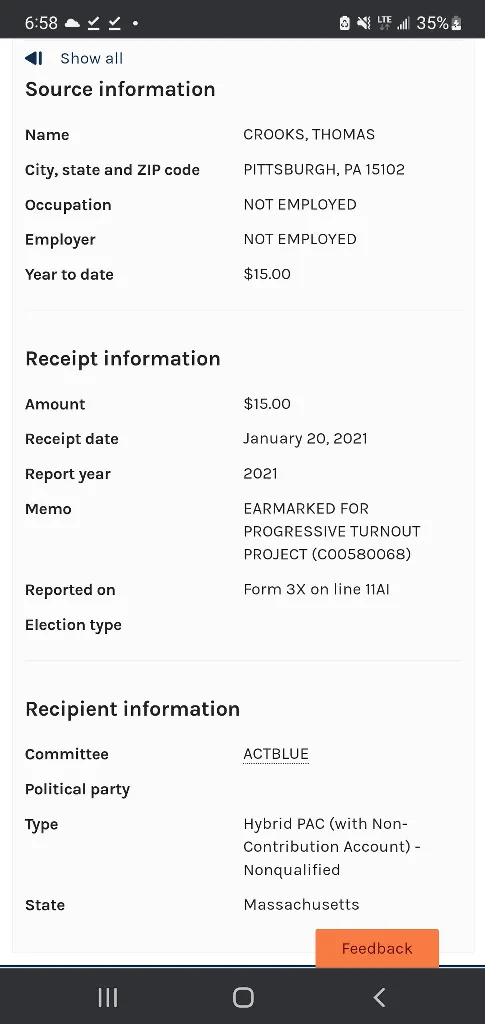Image resolution: width=485 pixels, height=1024 pixels.
Task: Tap the muted sound status icon
Action: click(364, 23)
